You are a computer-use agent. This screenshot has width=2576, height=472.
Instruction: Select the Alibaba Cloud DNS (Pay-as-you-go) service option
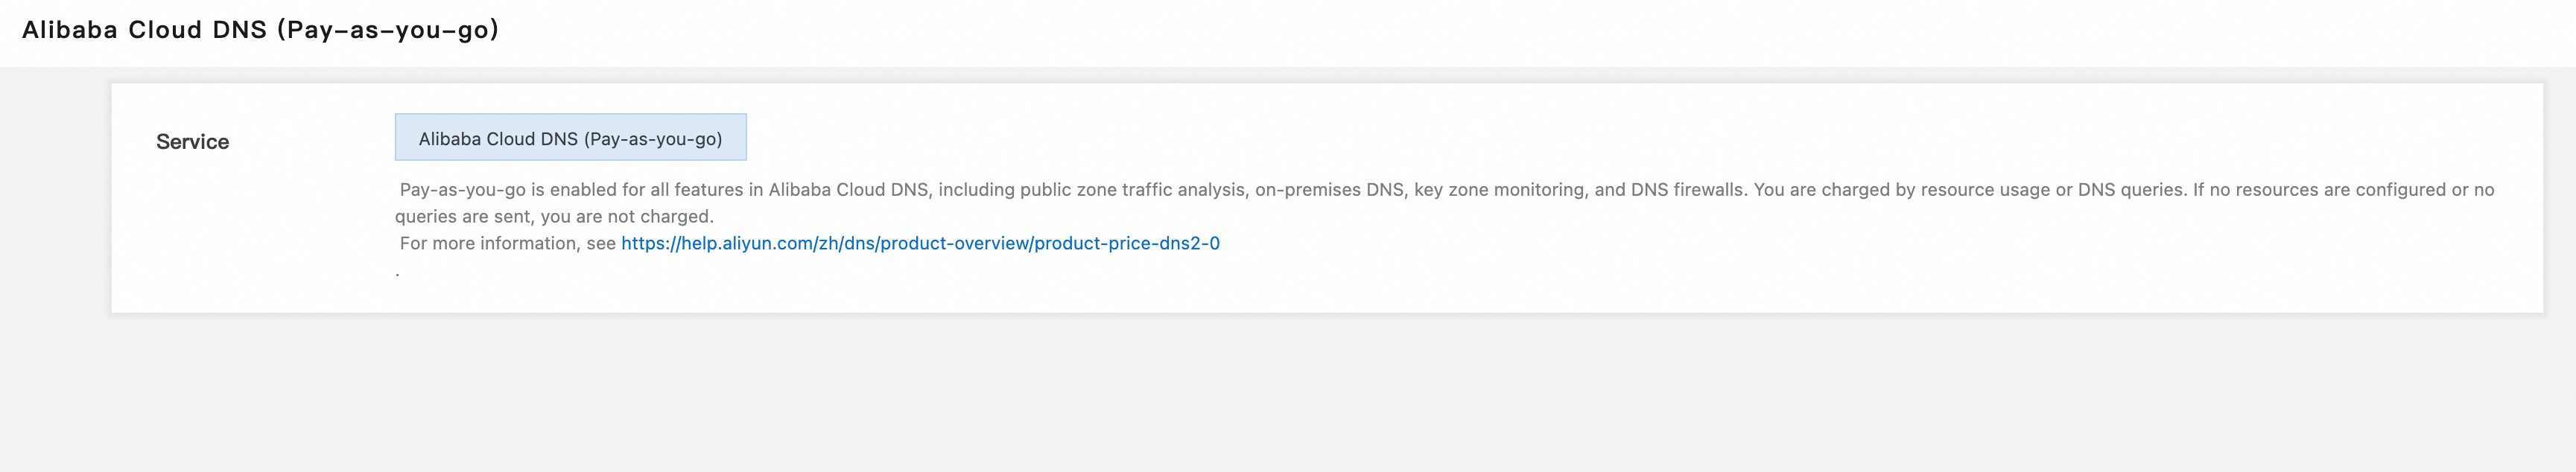point(570,138)
